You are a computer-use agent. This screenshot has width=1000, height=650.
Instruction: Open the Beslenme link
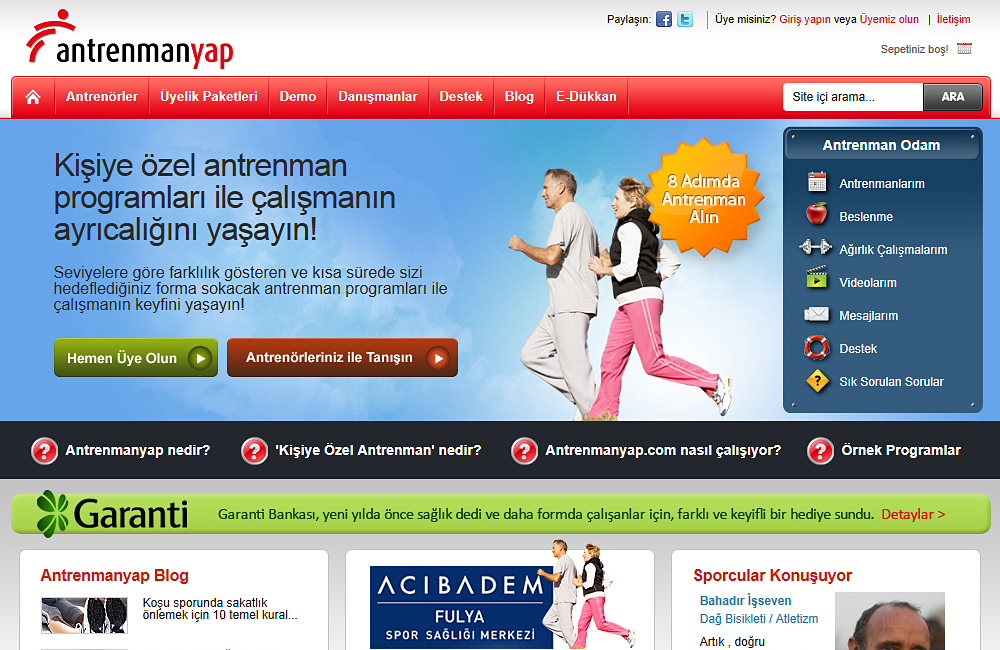tap(866, 217)
